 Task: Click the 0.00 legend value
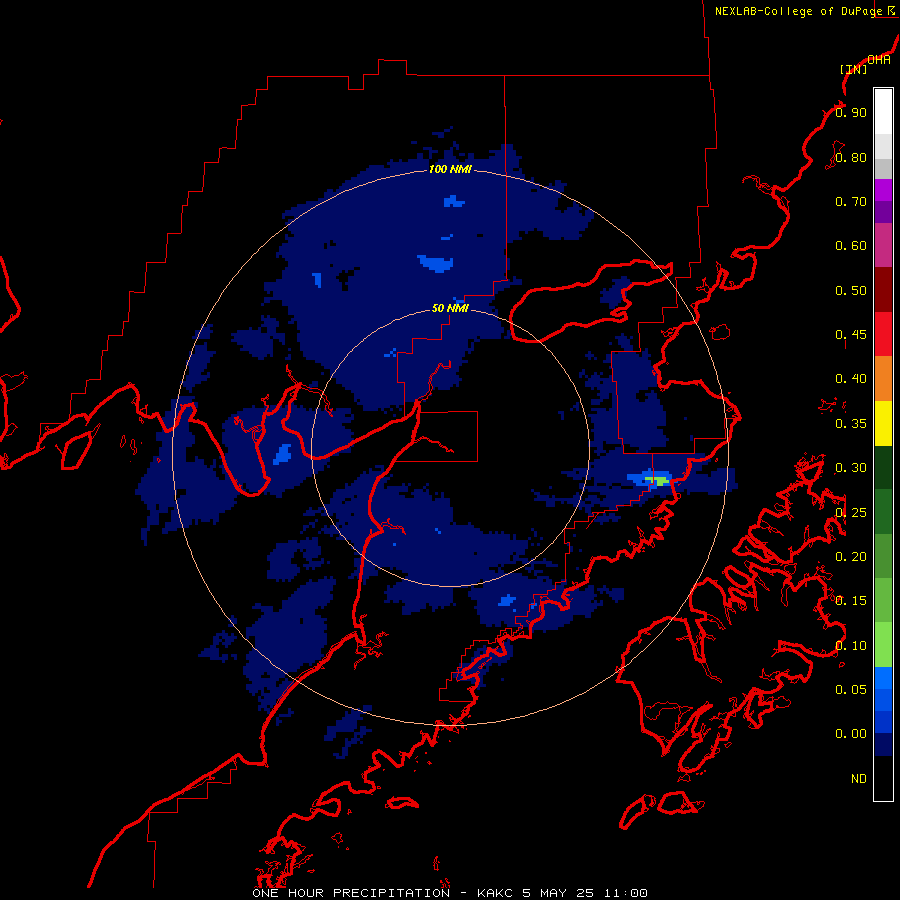(851, 734)
